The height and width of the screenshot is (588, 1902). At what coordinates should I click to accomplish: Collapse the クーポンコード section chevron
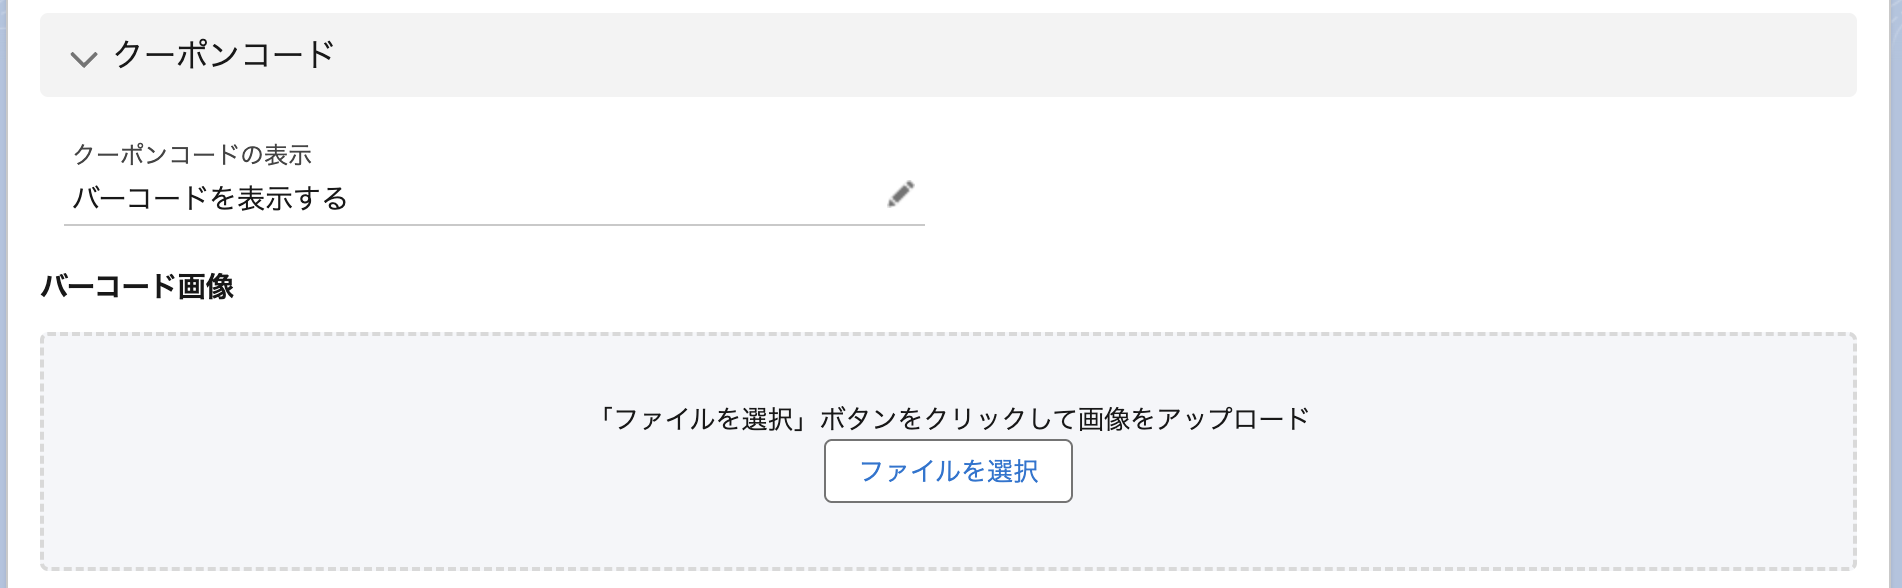coord(84,58)
